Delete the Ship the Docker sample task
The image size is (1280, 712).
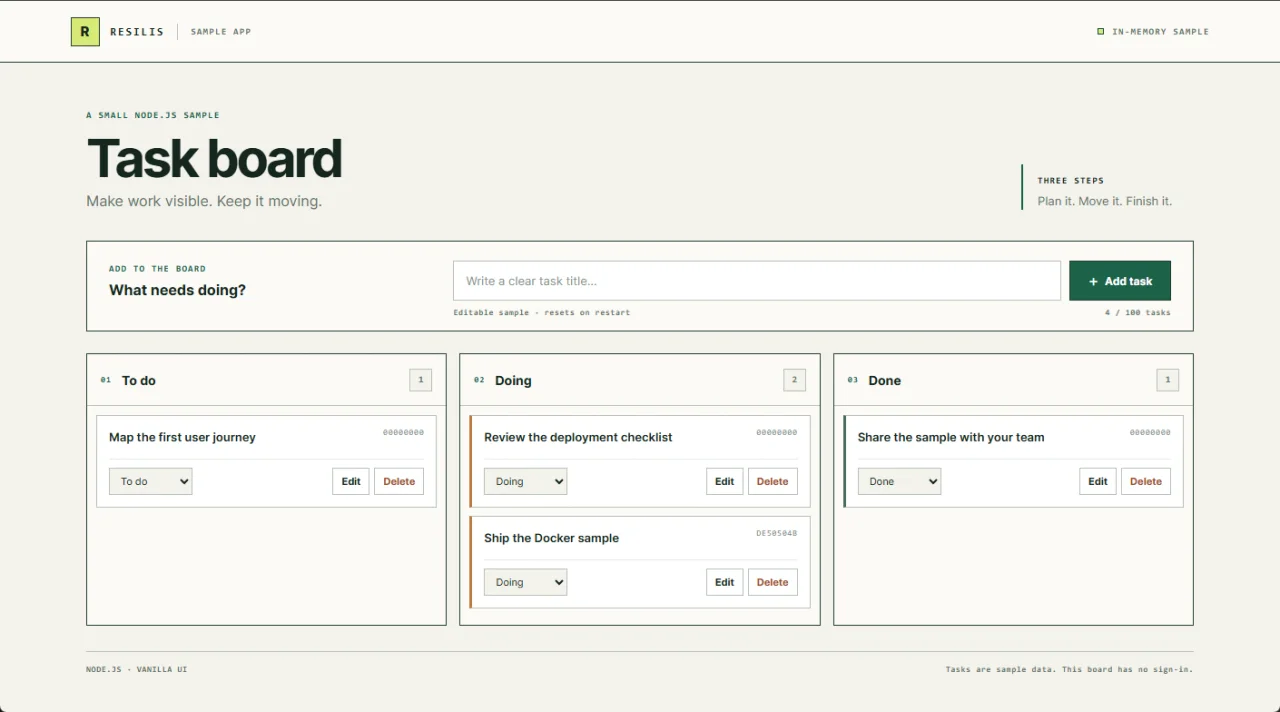773,582
